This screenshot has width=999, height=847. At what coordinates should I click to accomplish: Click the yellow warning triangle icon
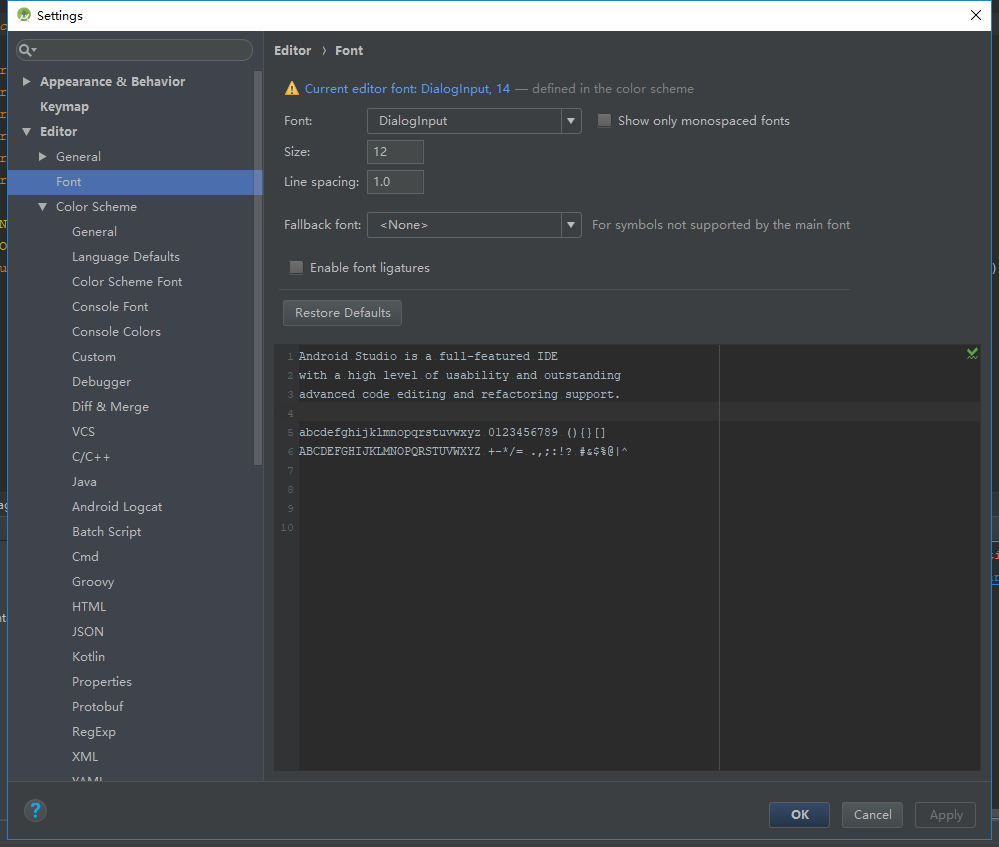tap(292, 89)
